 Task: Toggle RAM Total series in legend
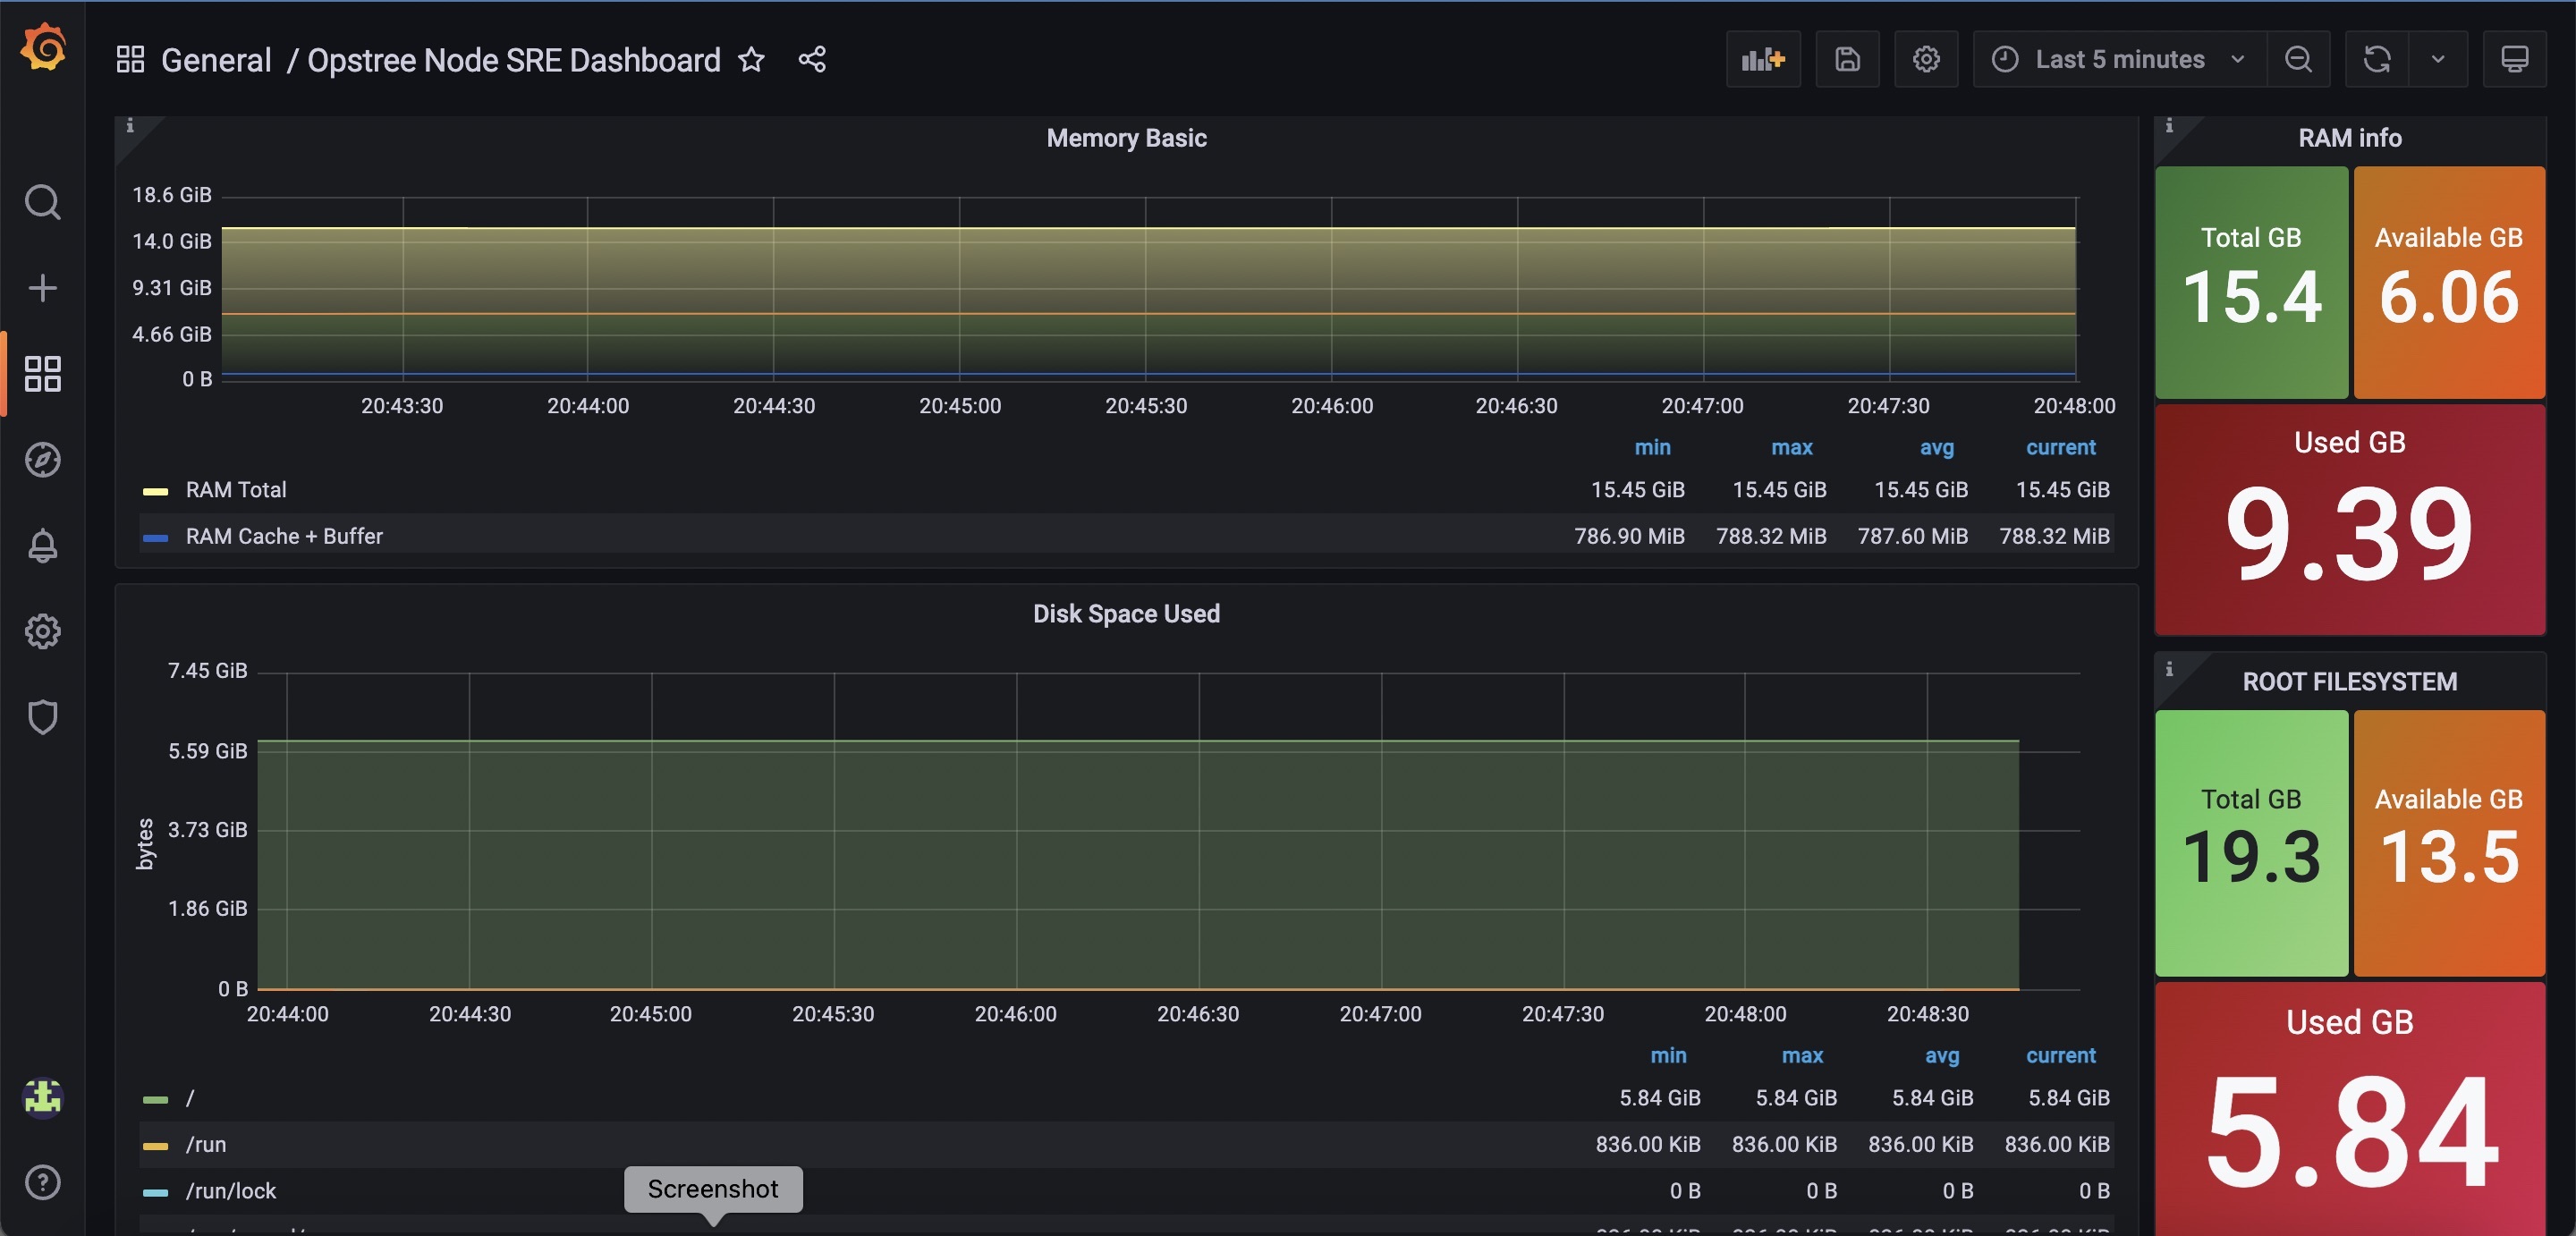click(236, 490)
